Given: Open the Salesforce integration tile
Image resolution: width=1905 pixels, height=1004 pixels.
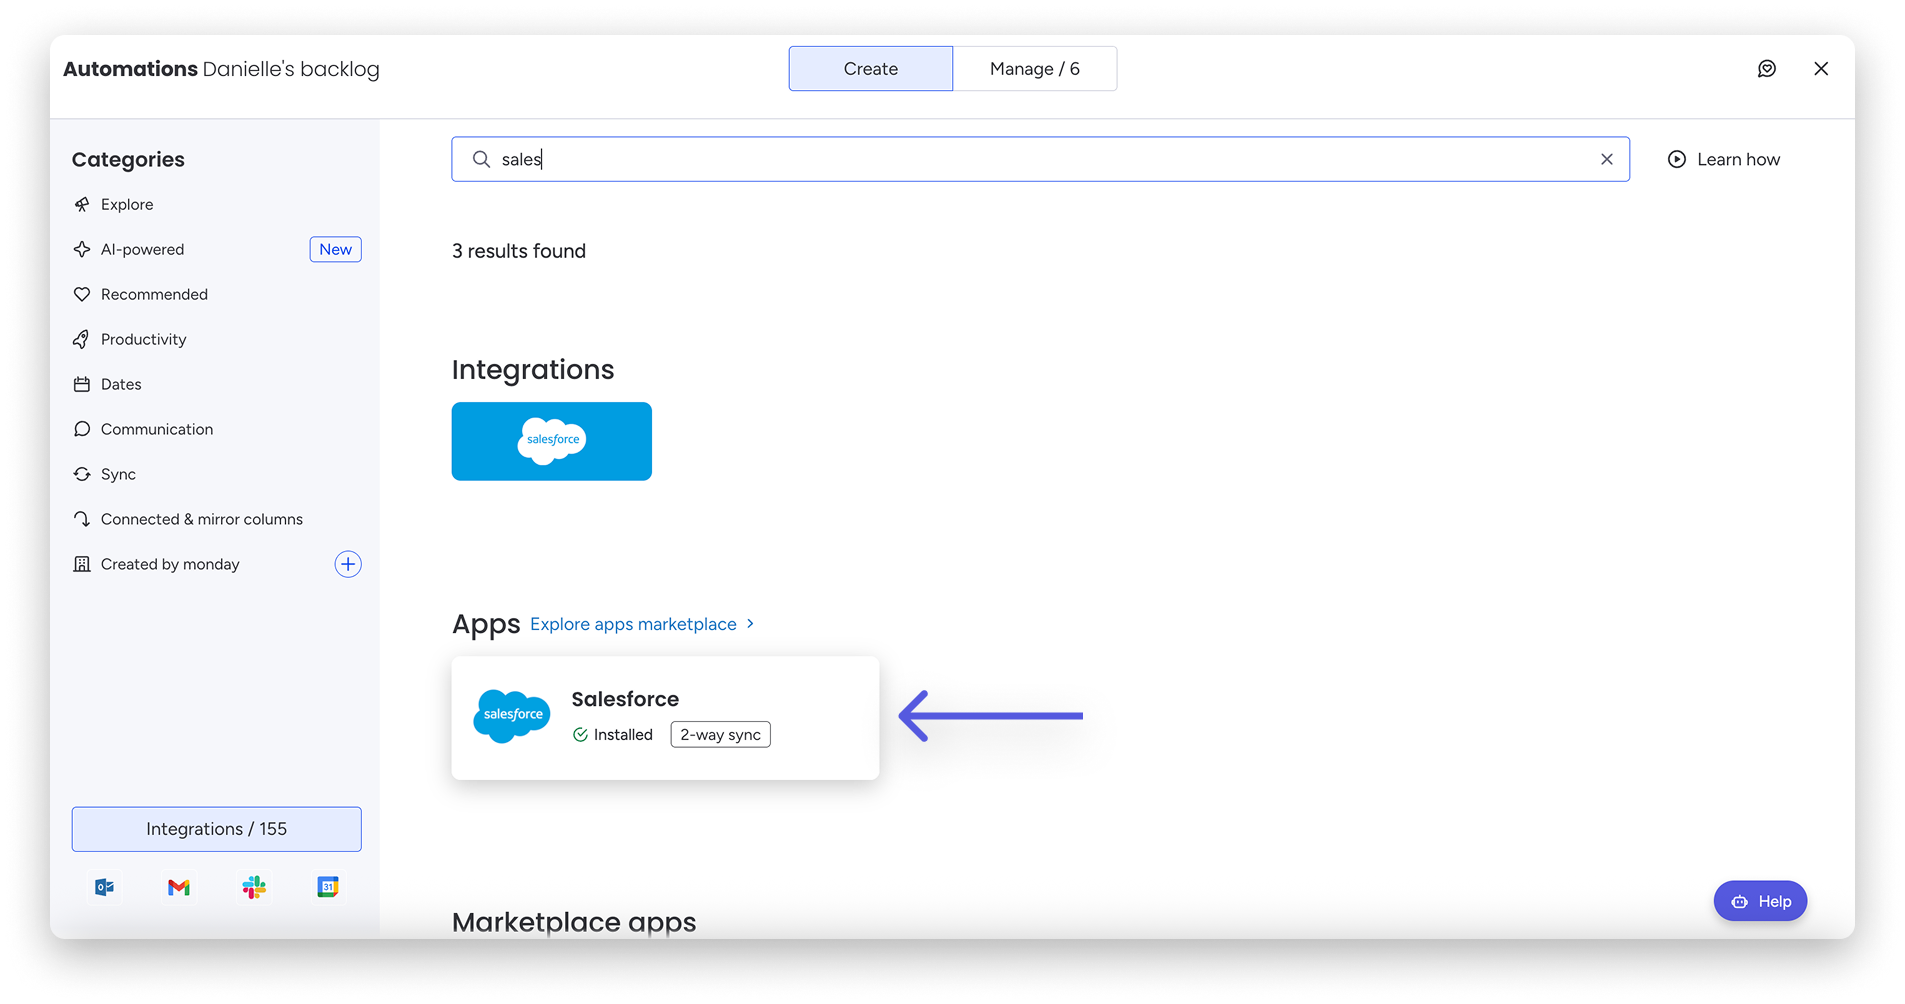Looking at the screenshot, I should (x=551, y=441).
